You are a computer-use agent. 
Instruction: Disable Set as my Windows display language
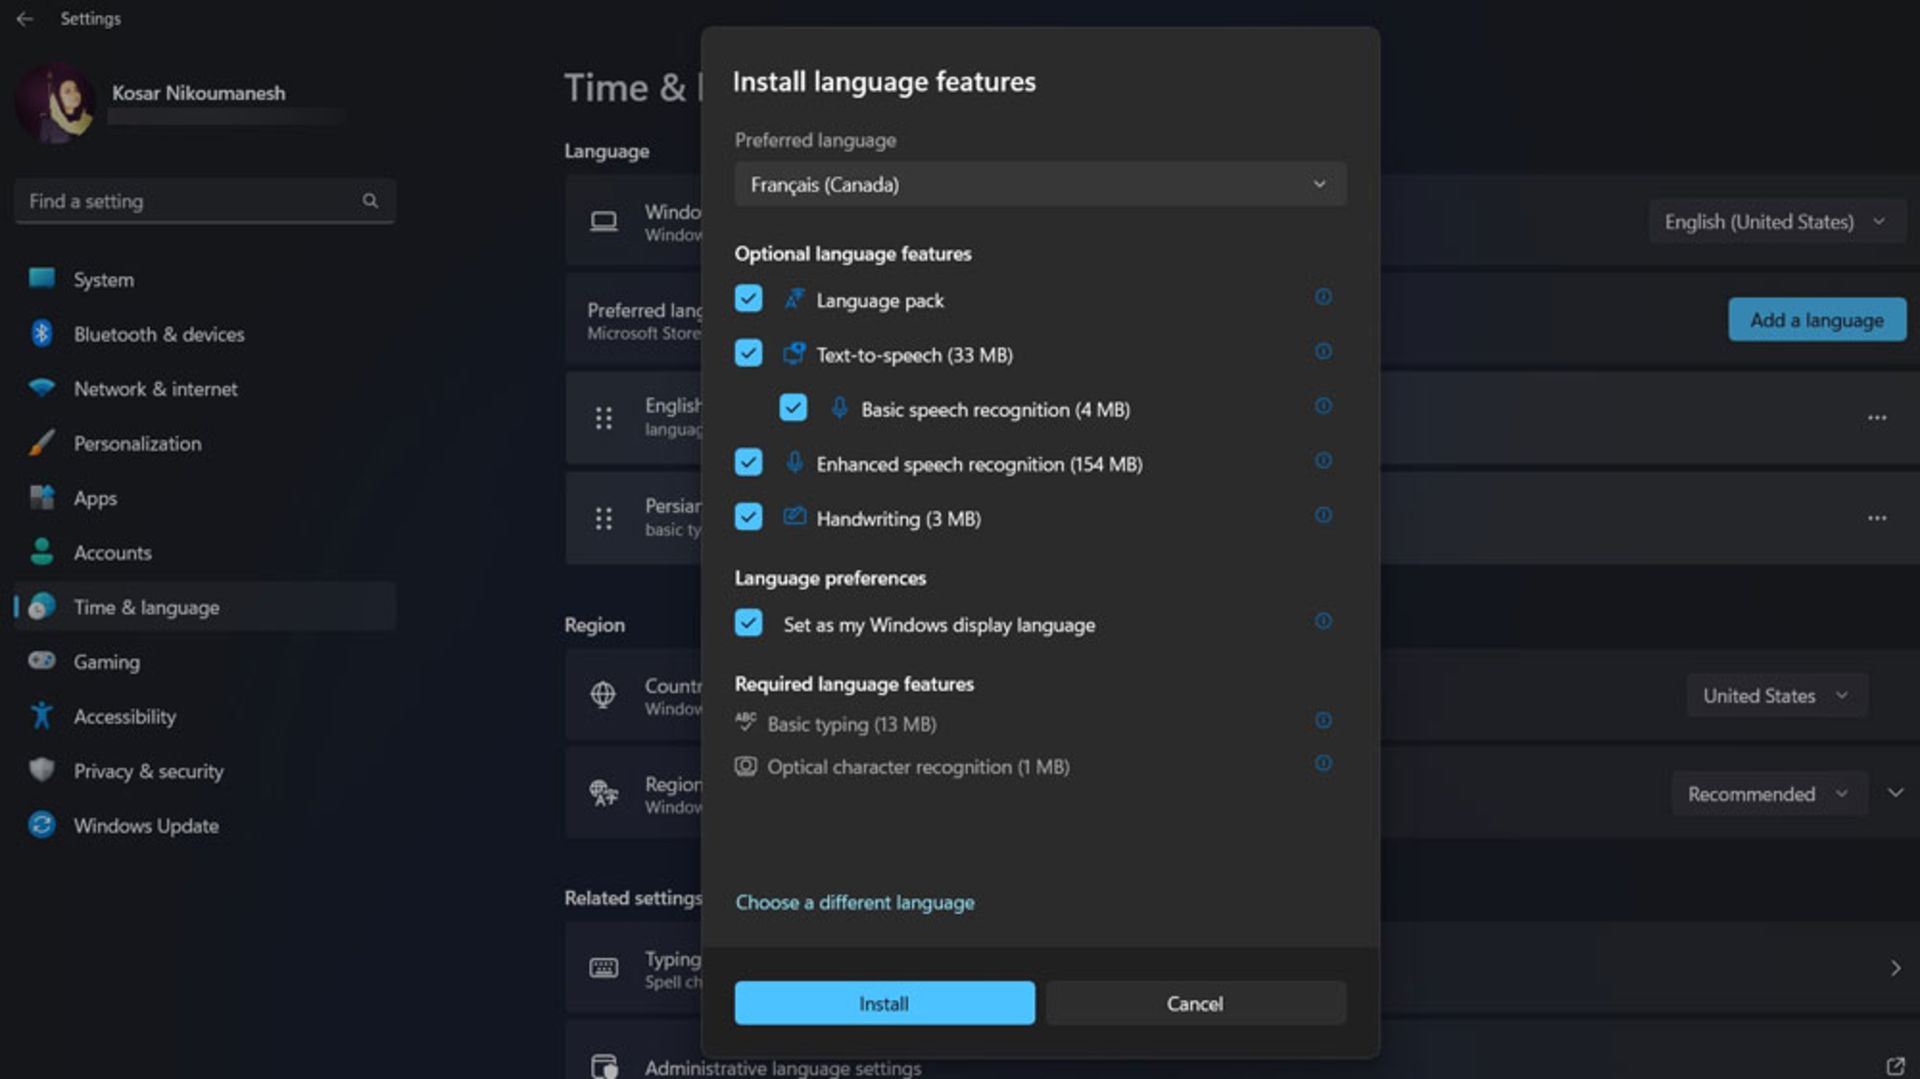click(748, 623)
